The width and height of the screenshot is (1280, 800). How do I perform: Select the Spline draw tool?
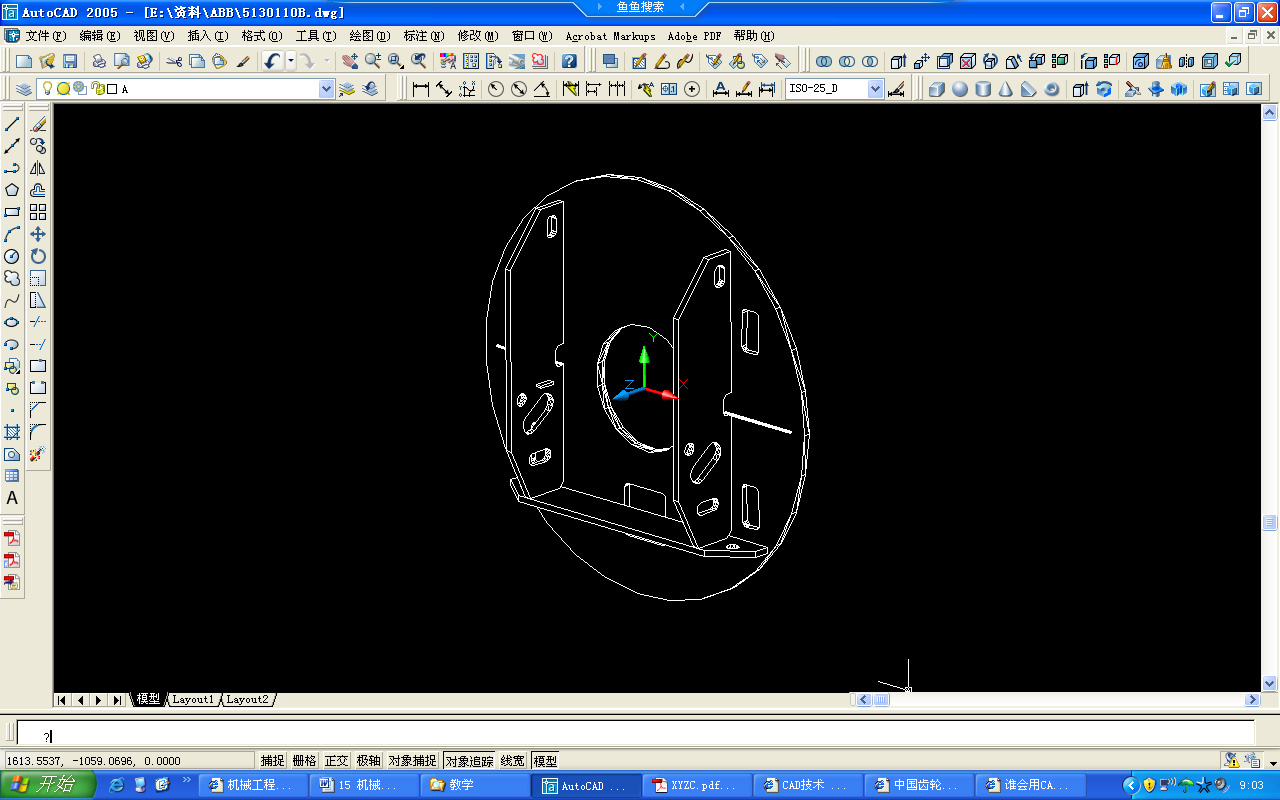tap(12, 300)
